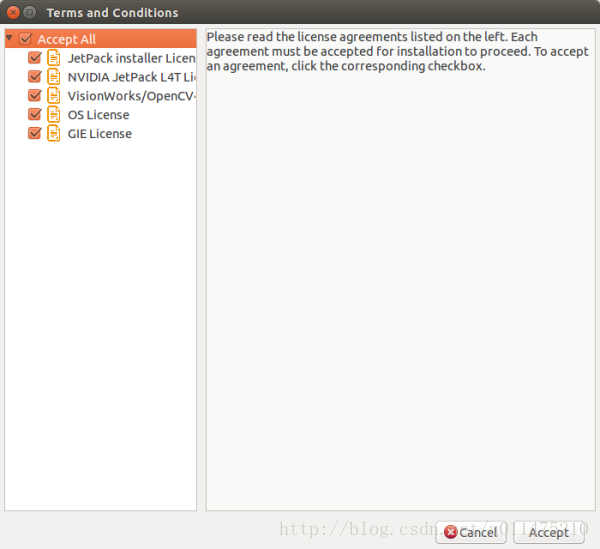
Task: Click the GIE License document icon
Action: [x=54, y=134]
